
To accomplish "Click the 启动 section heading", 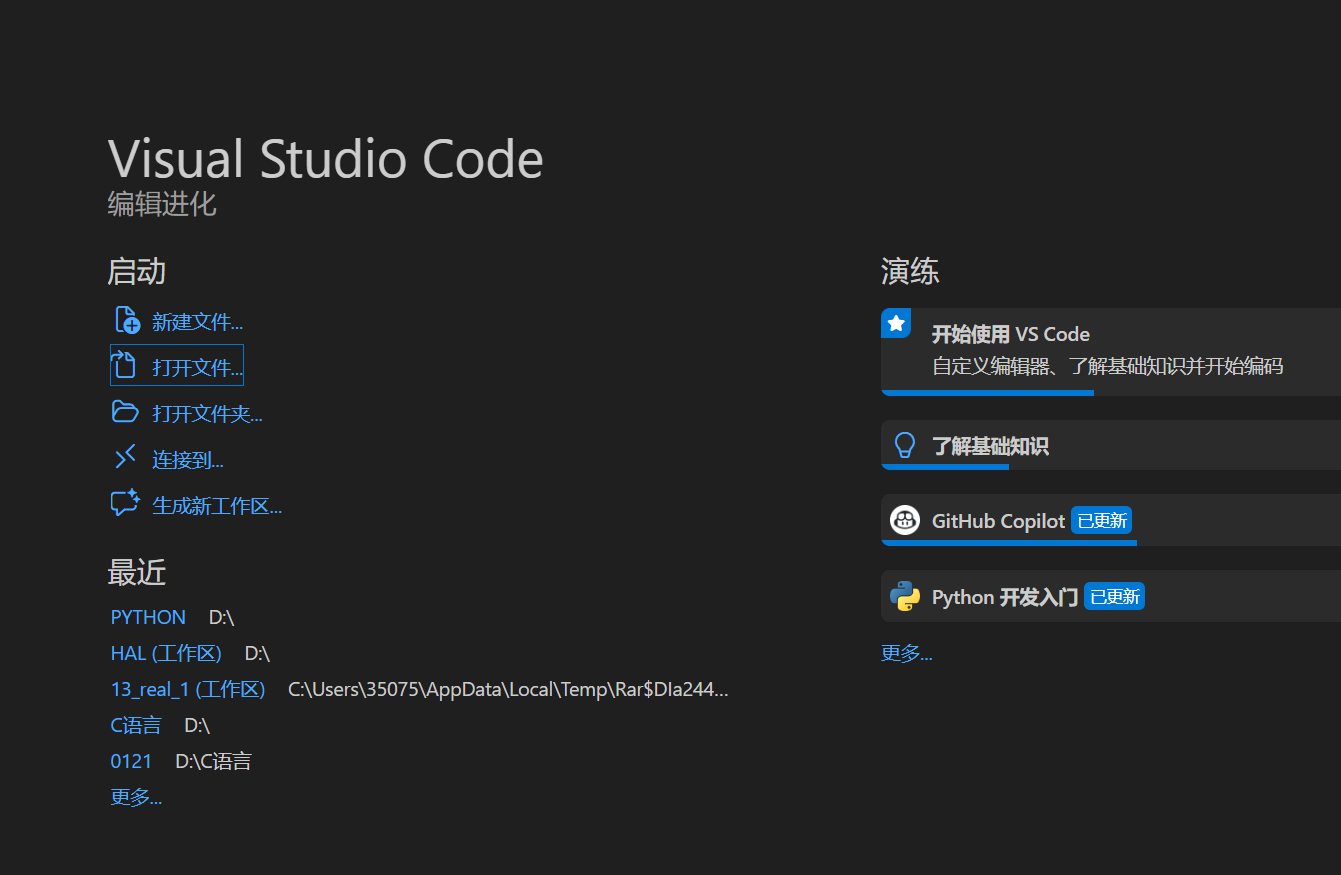I will tap(137, 271).
